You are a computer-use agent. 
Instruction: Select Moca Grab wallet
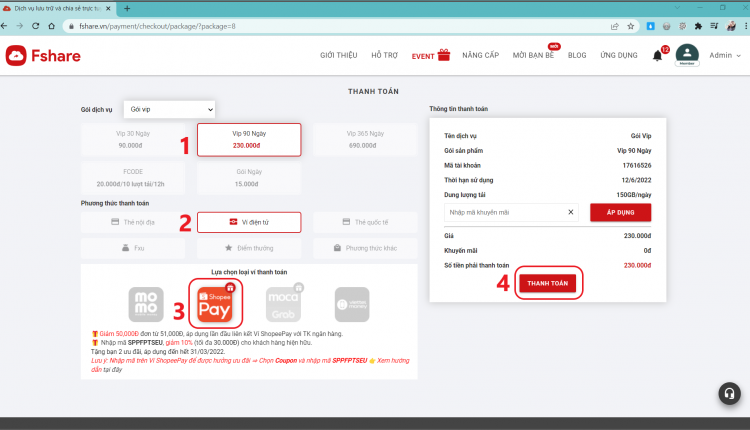(283, 304)
